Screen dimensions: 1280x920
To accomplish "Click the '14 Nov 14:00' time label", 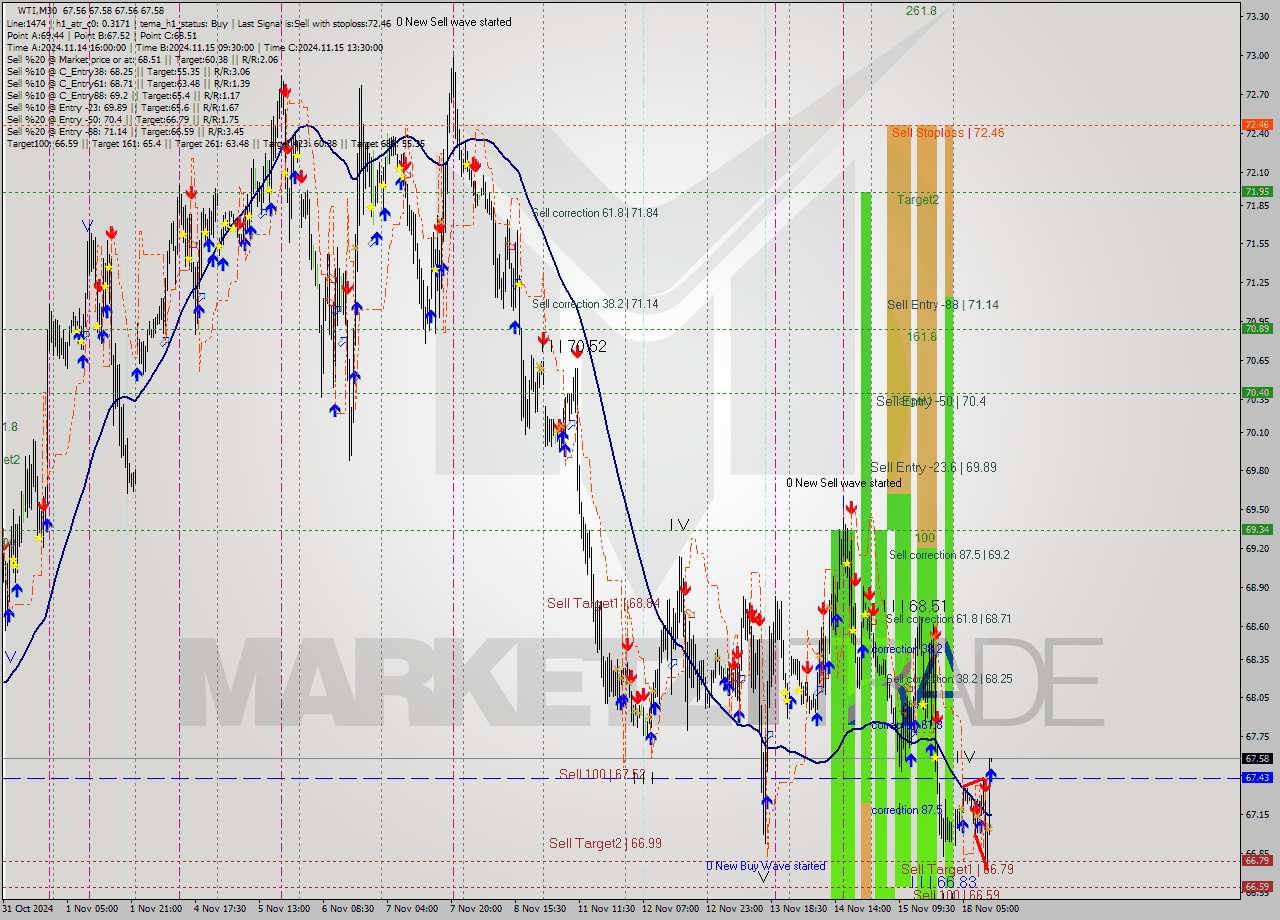I will [863, 909].
